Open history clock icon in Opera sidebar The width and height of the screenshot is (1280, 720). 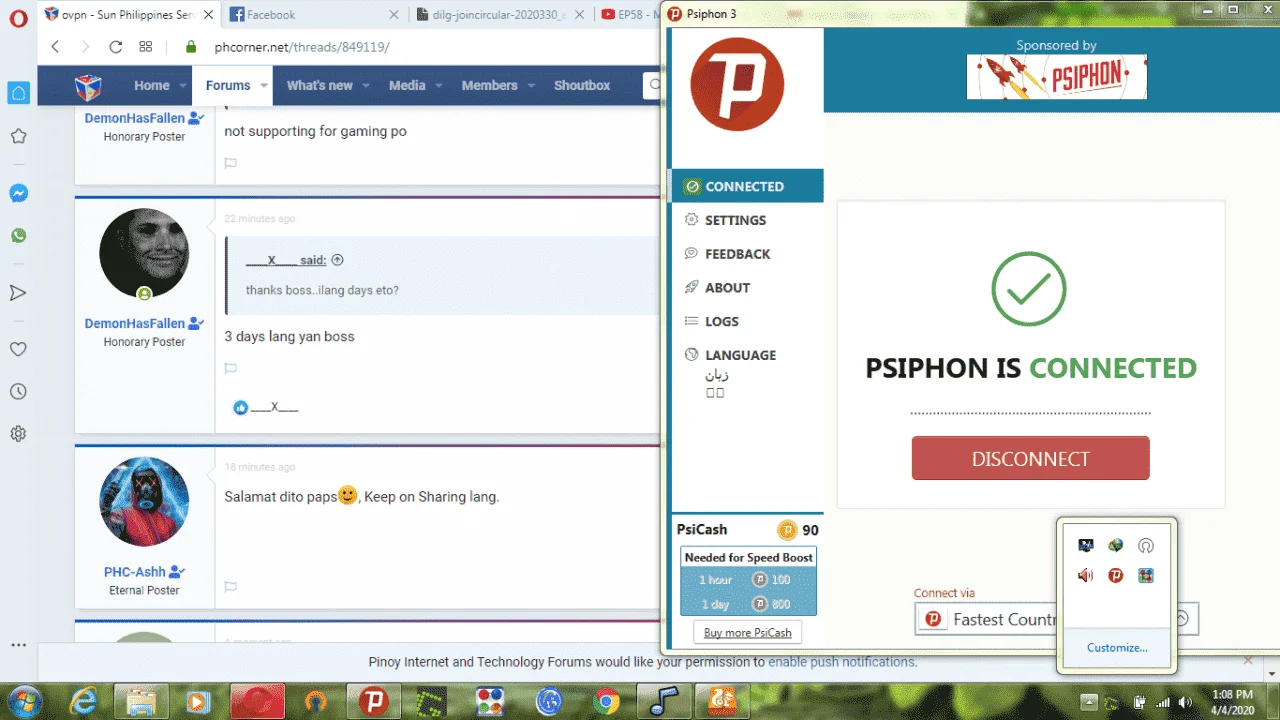point(18,392)
